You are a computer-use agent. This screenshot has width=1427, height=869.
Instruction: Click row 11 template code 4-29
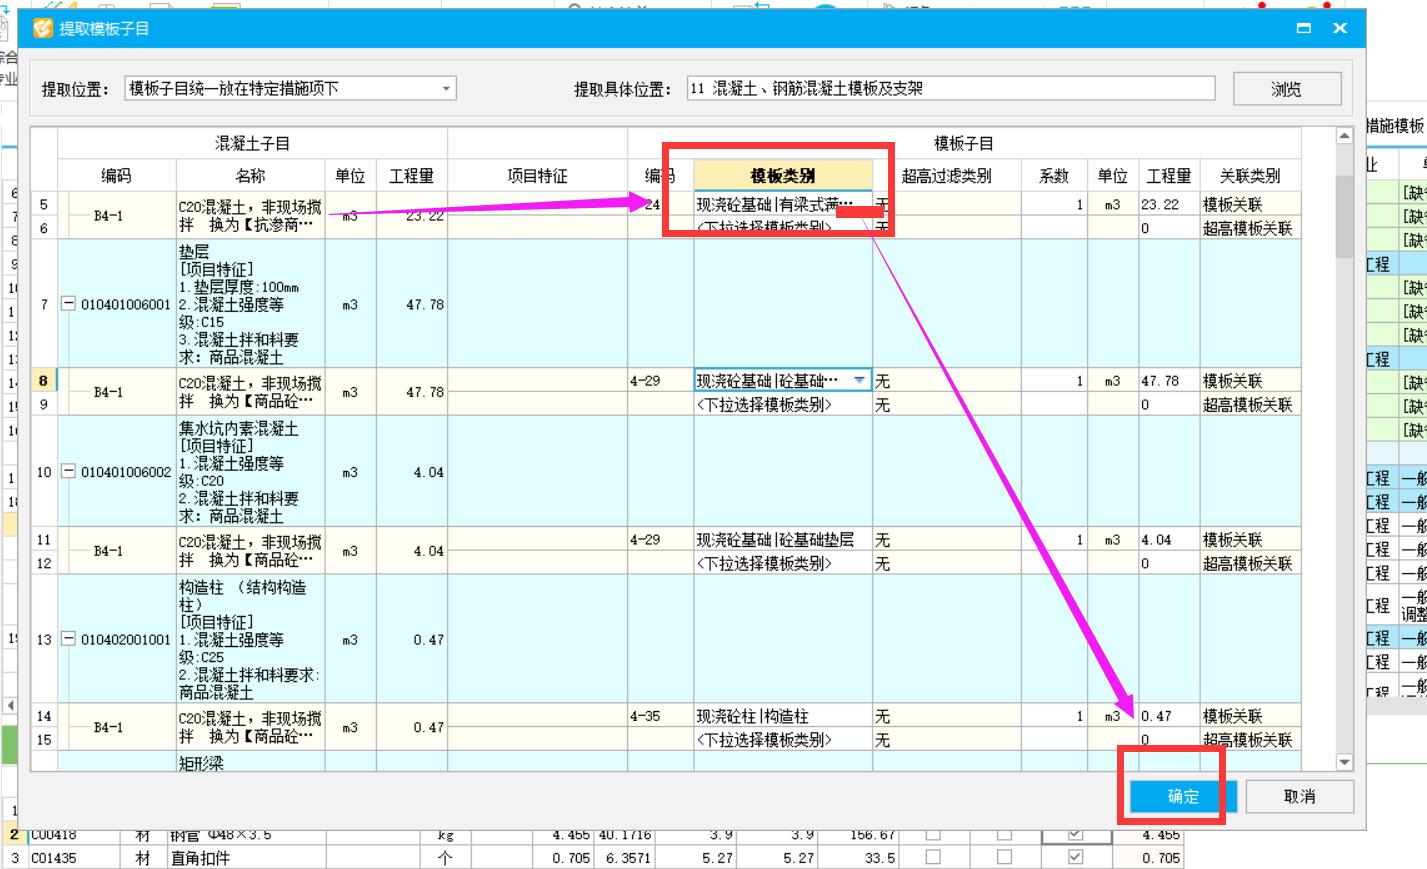click(660, 539)
